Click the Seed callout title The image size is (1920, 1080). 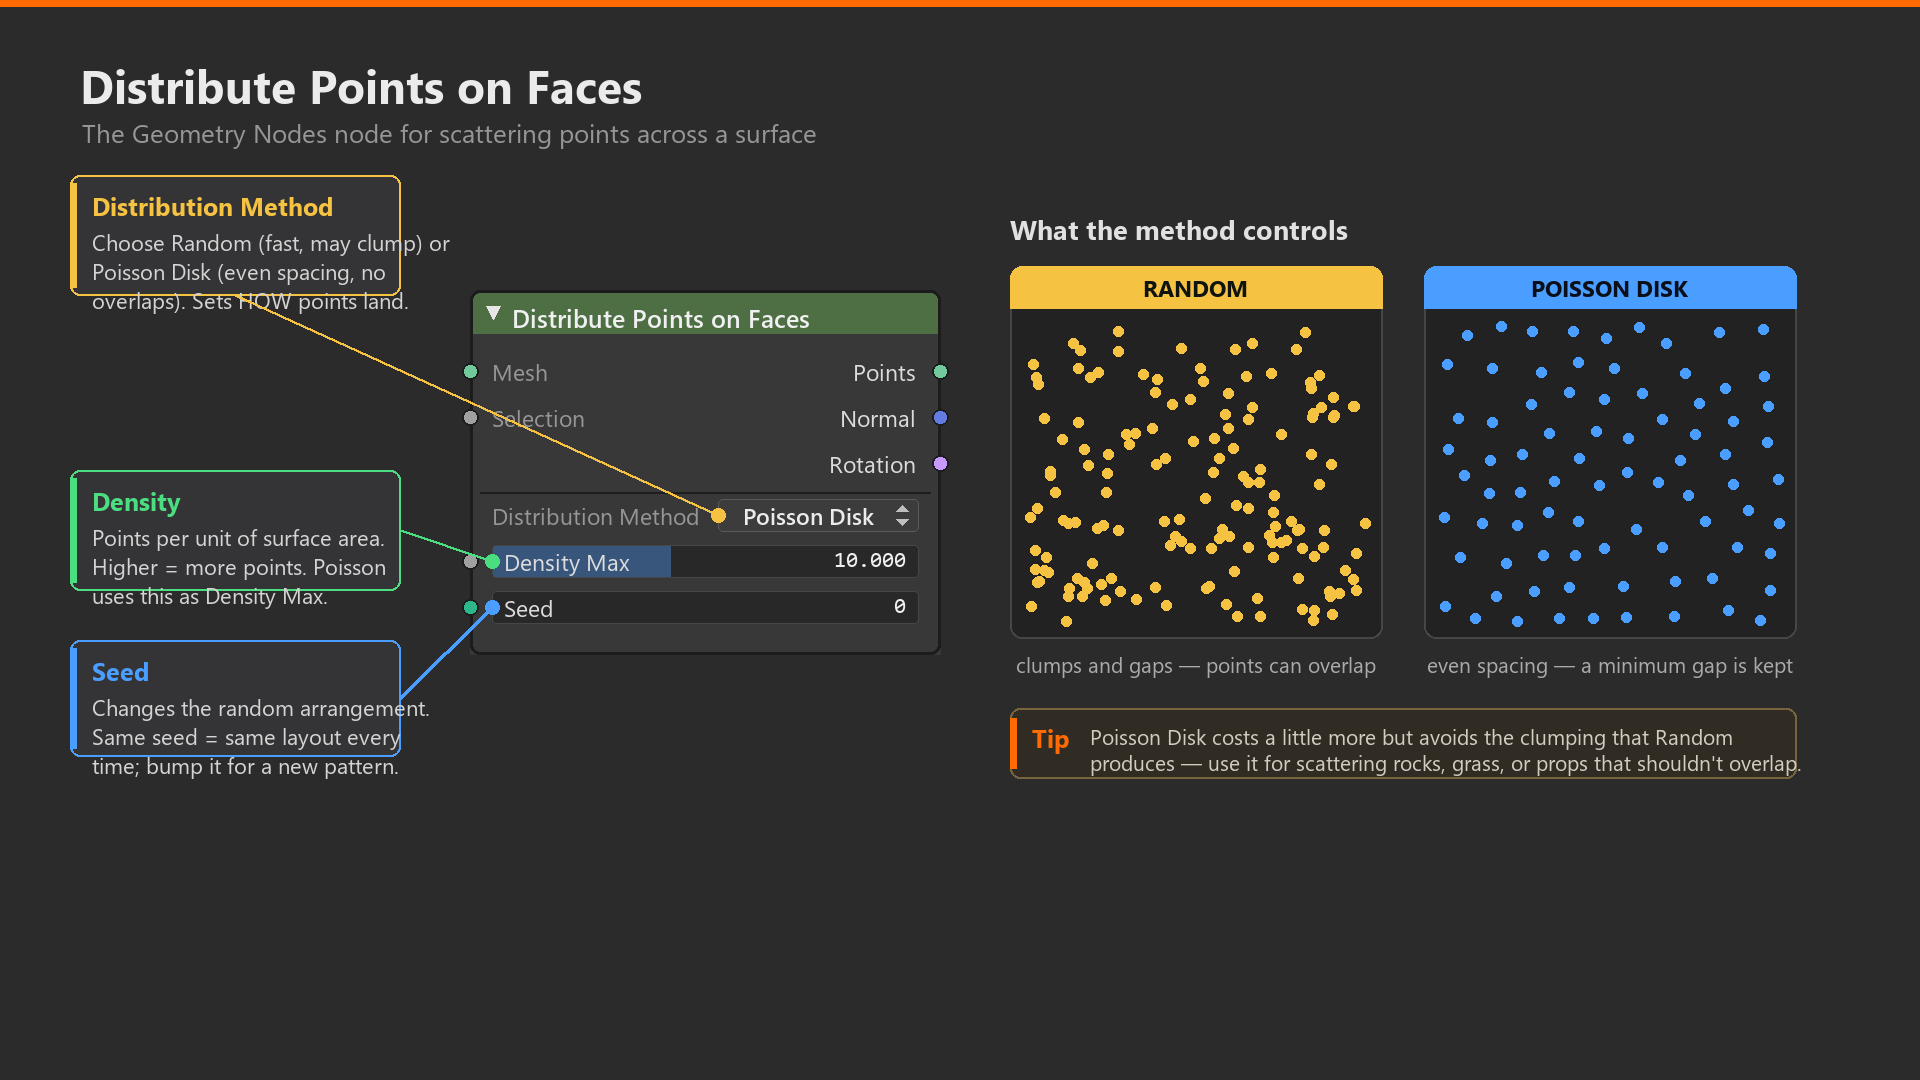click(x=120, y=672)
